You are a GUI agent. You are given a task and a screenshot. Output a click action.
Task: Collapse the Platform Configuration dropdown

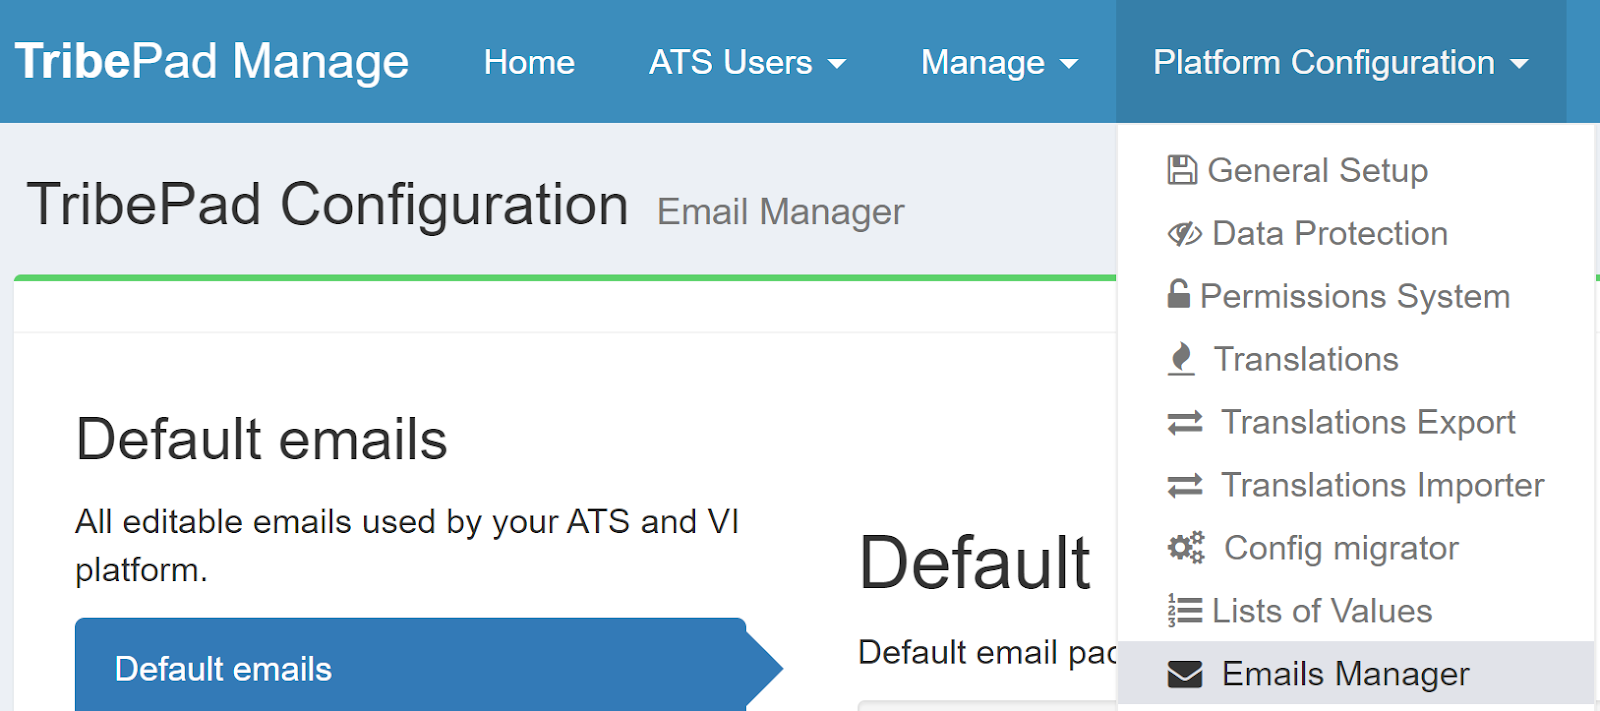click(x=1341, y=62)
